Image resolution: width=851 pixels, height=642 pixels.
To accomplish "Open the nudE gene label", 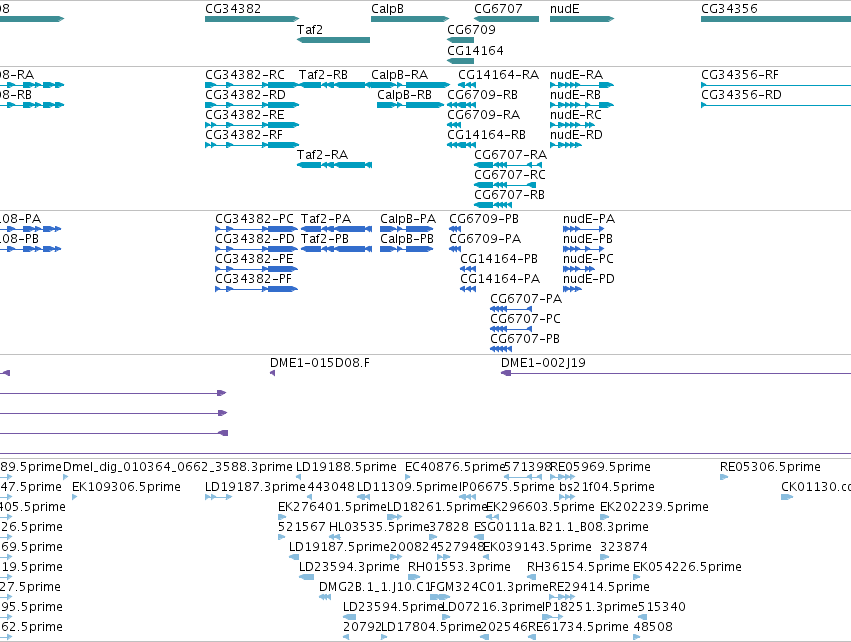I will pos(564,9).
